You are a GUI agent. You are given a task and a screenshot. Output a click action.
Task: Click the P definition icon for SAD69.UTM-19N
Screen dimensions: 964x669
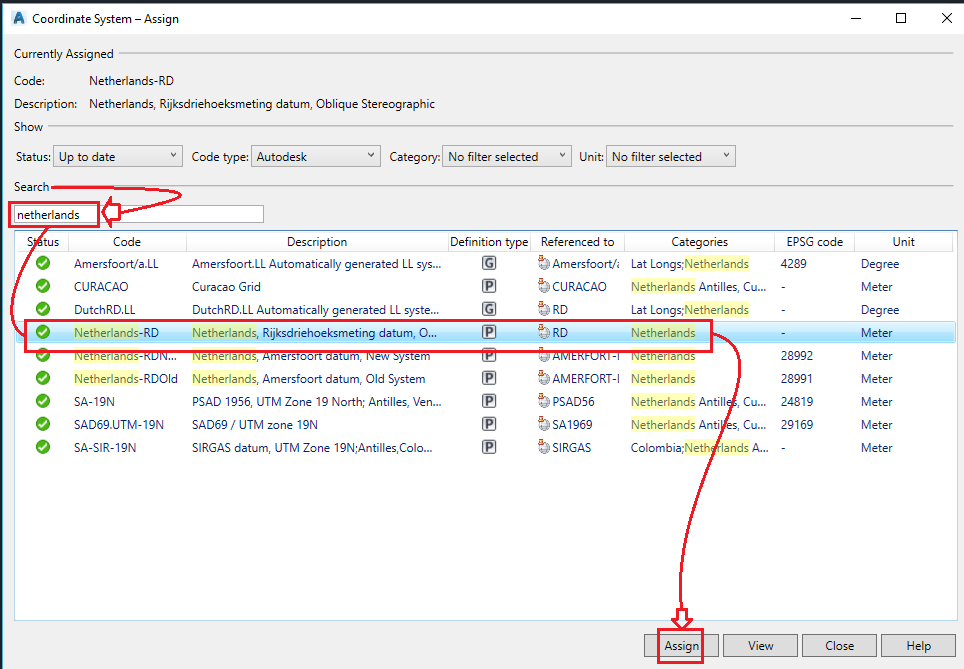(x=489, y=424)
